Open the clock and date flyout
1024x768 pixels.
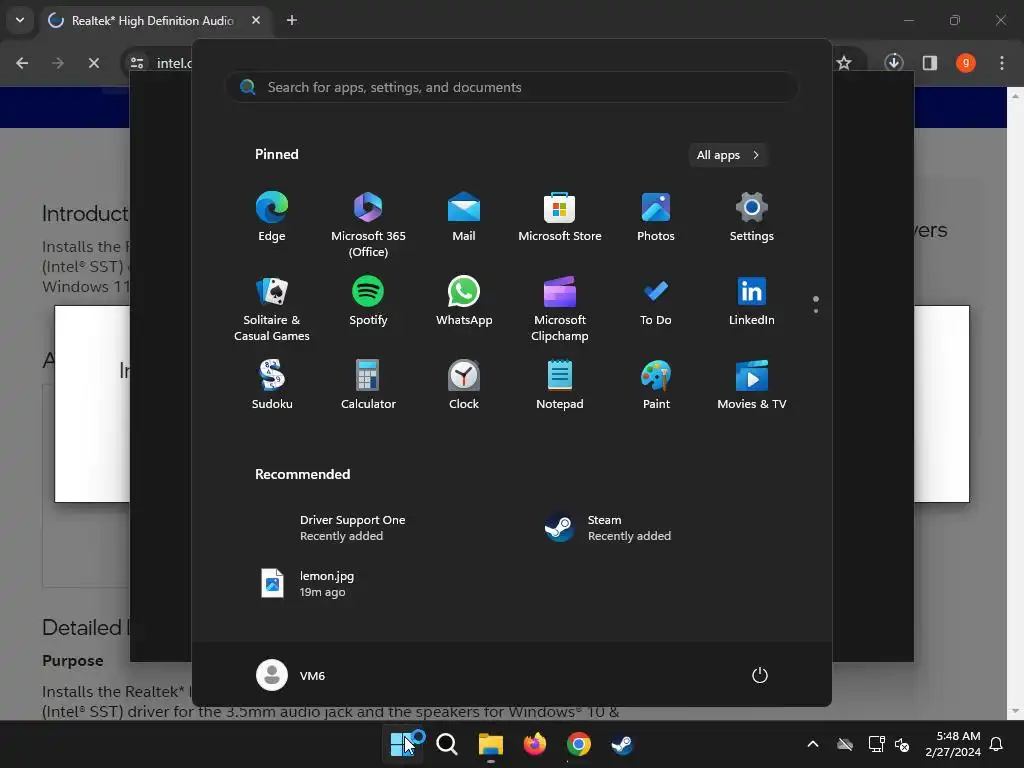click(x=953, y=744)
